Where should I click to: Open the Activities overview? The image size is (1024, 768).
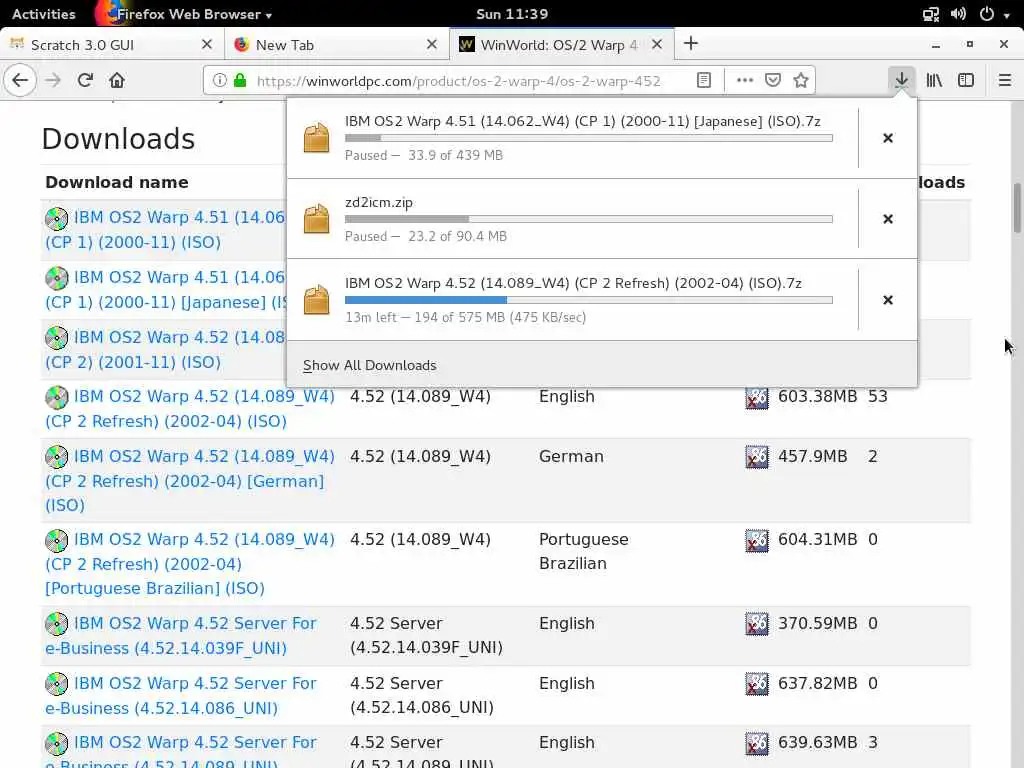tap(44, 14)
